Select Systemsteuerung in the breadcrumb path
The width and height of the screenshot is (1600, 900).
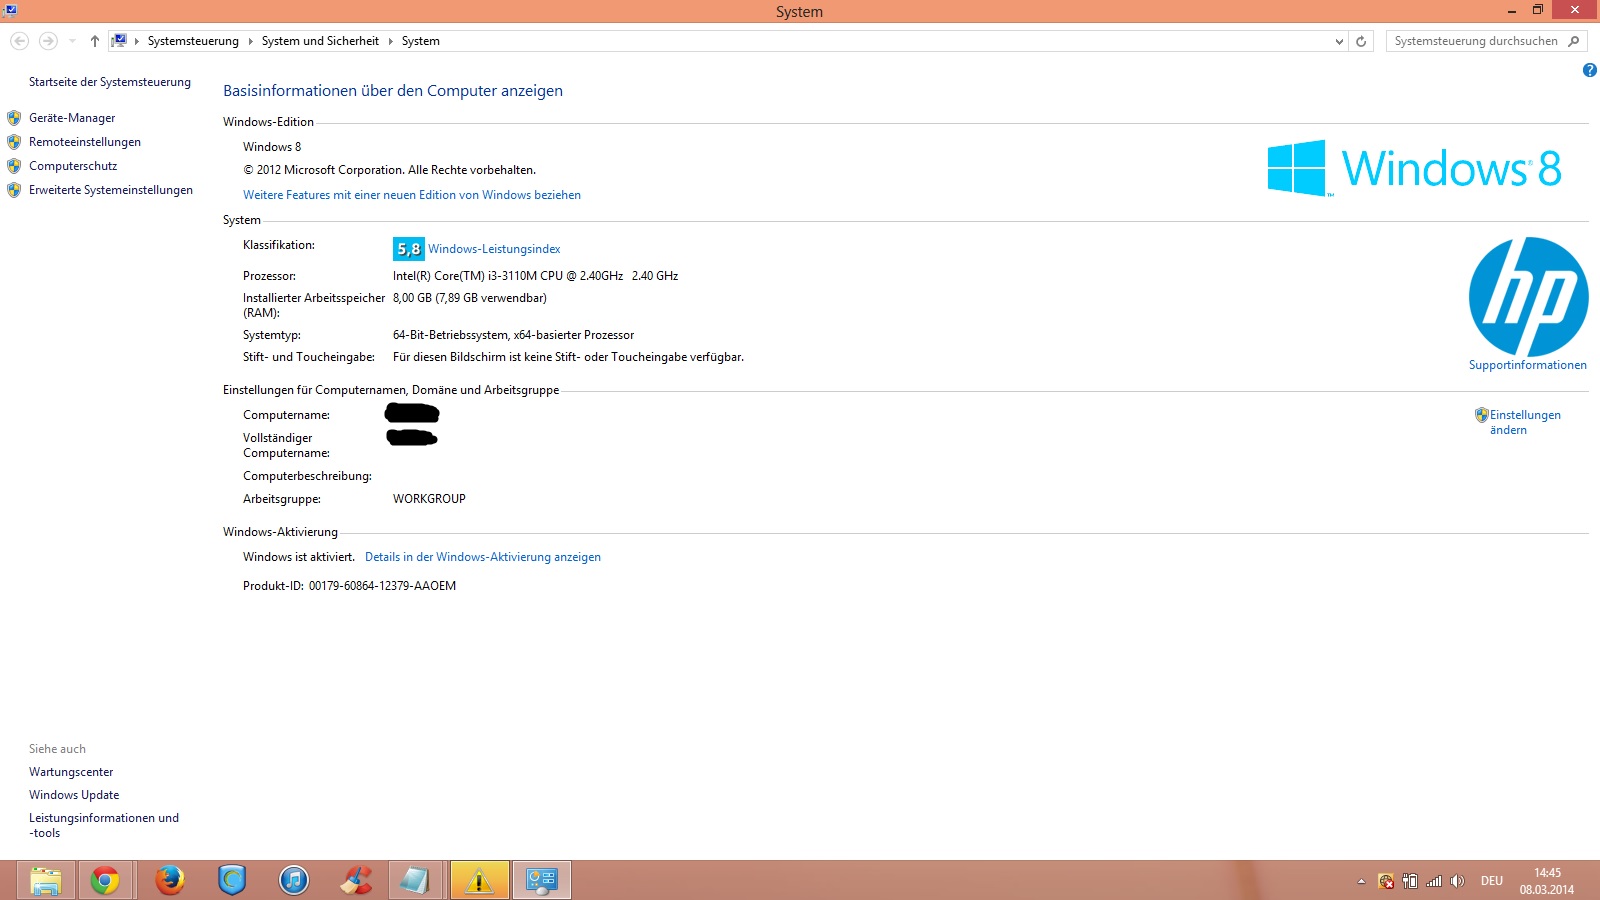193,41
